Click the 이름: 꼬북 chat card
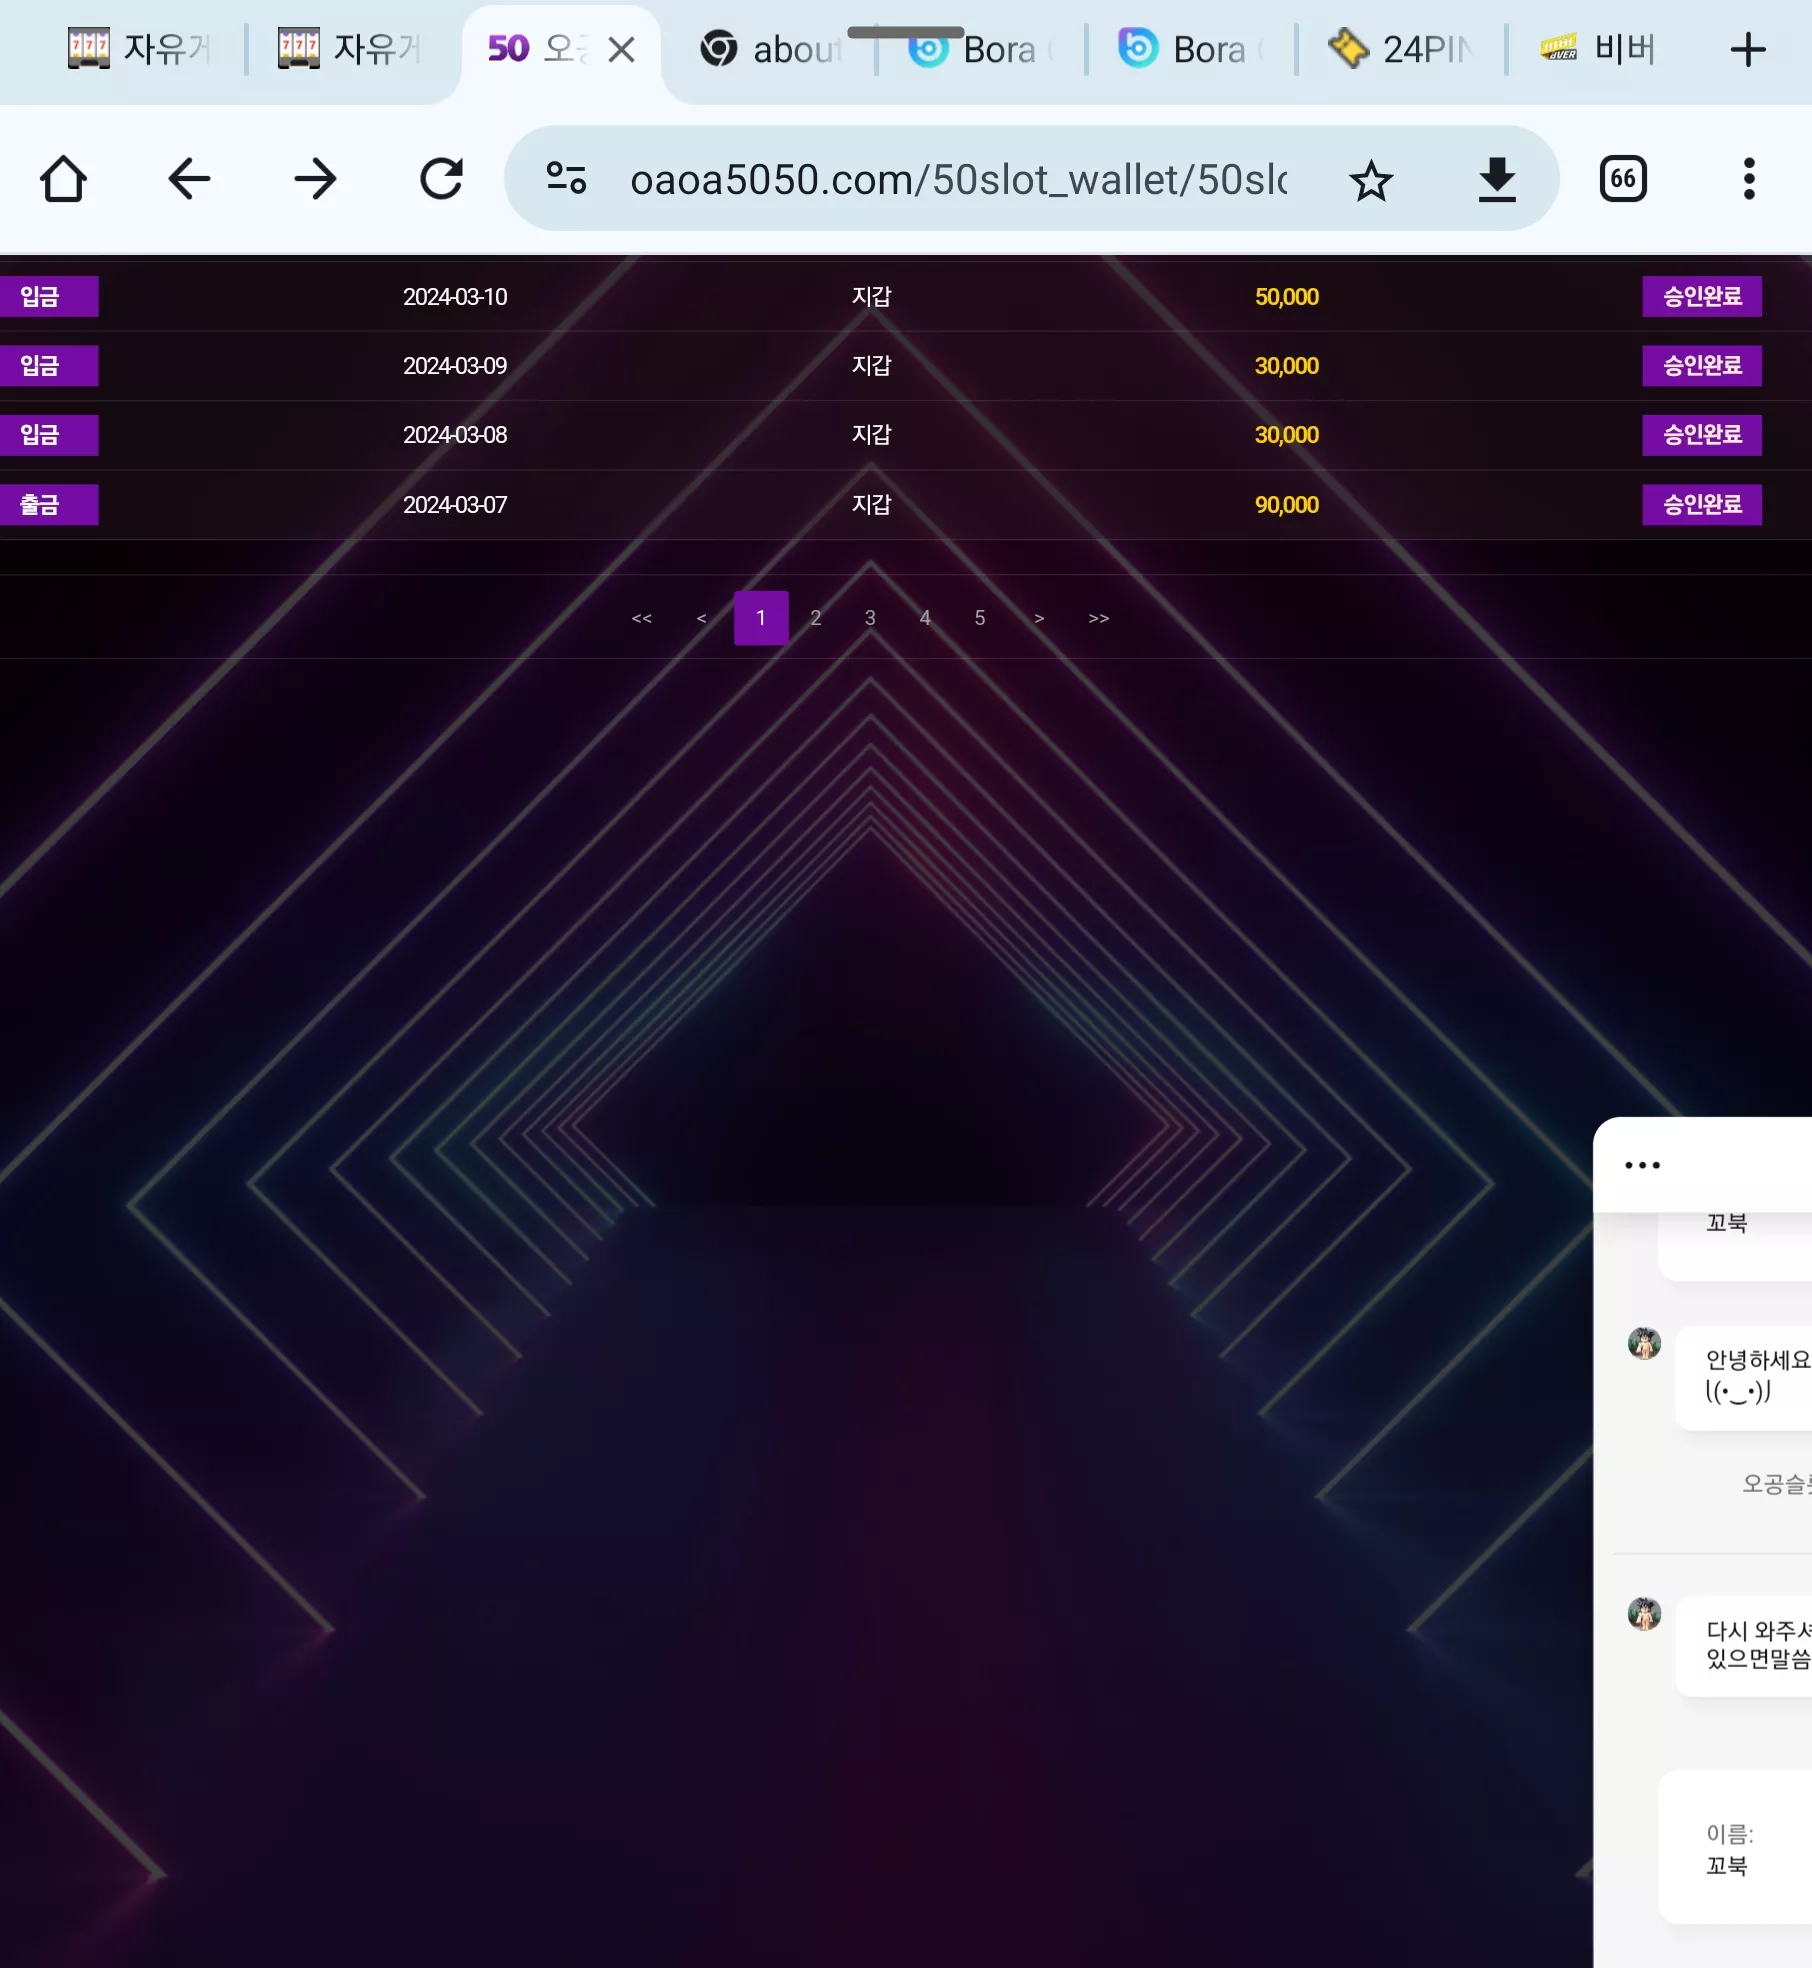 tap(1735, 1848)
